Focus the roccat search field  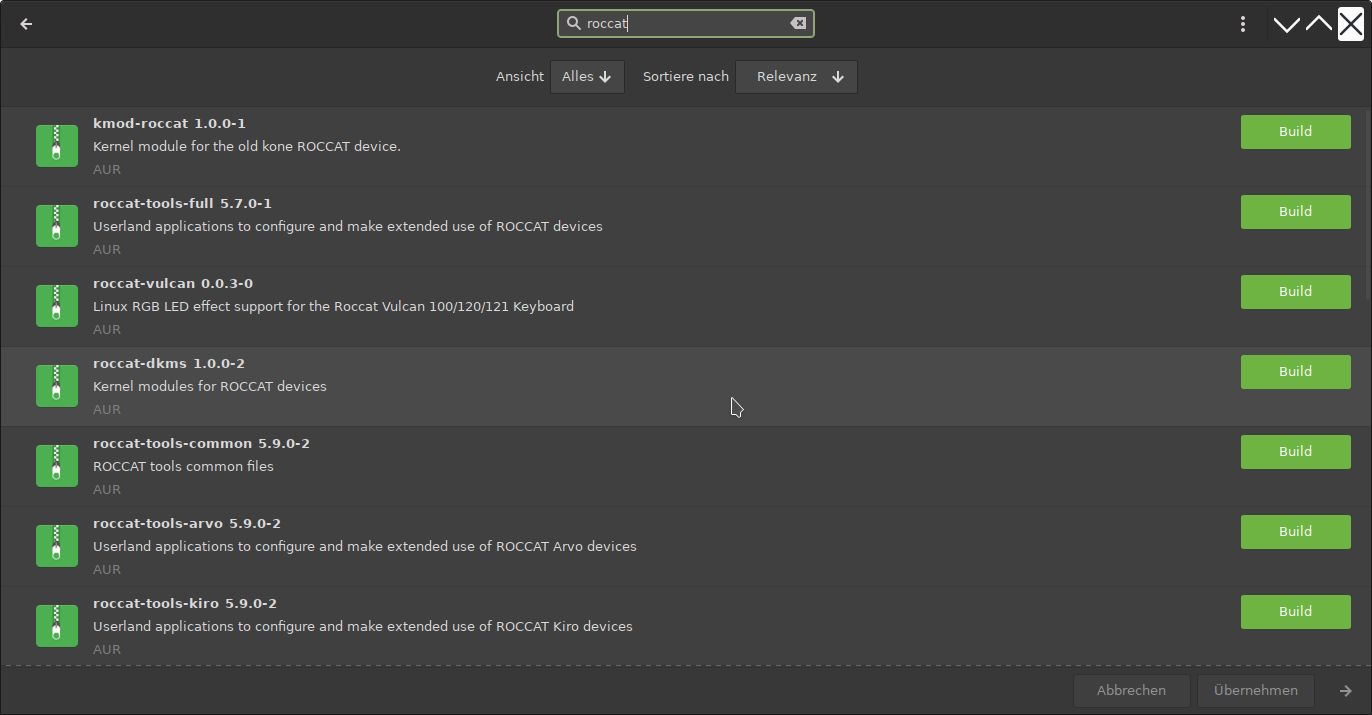coord(686,23)
